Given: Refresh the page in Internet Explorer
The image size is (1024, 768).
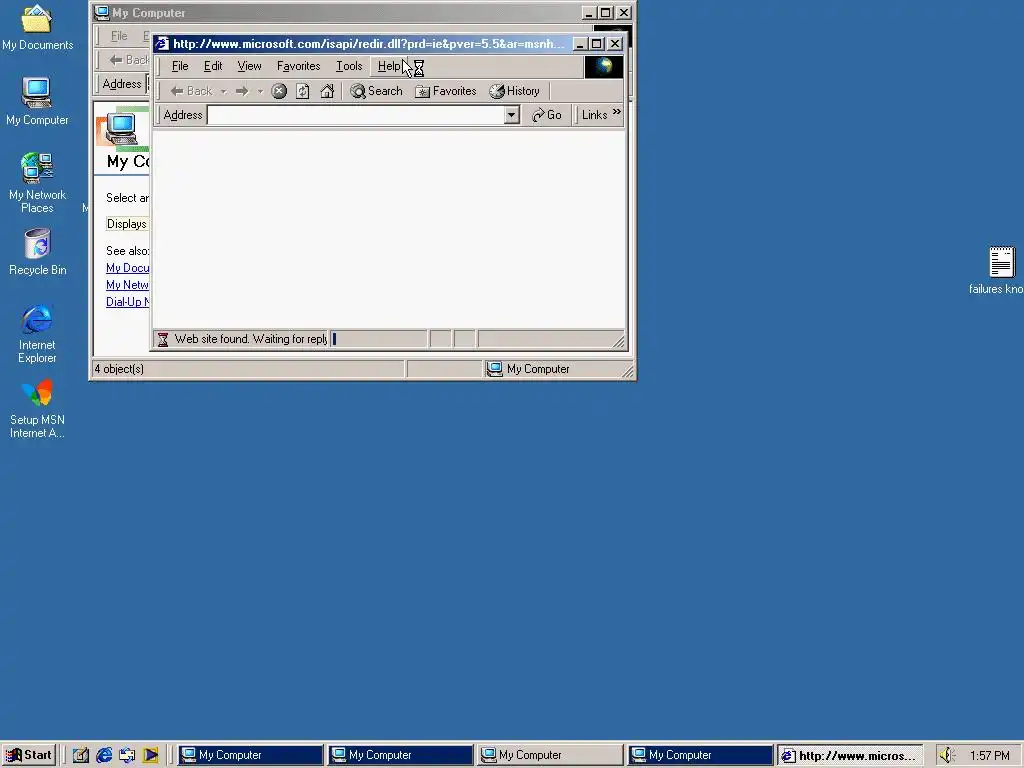Looking at the screenshot, I should coord(302,91).
